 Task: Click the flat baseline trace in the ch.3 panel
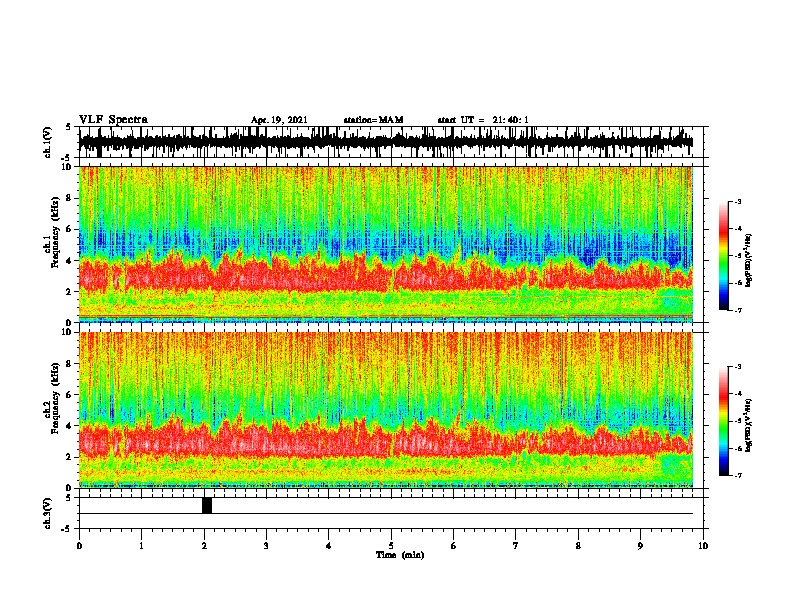(385, 514)
